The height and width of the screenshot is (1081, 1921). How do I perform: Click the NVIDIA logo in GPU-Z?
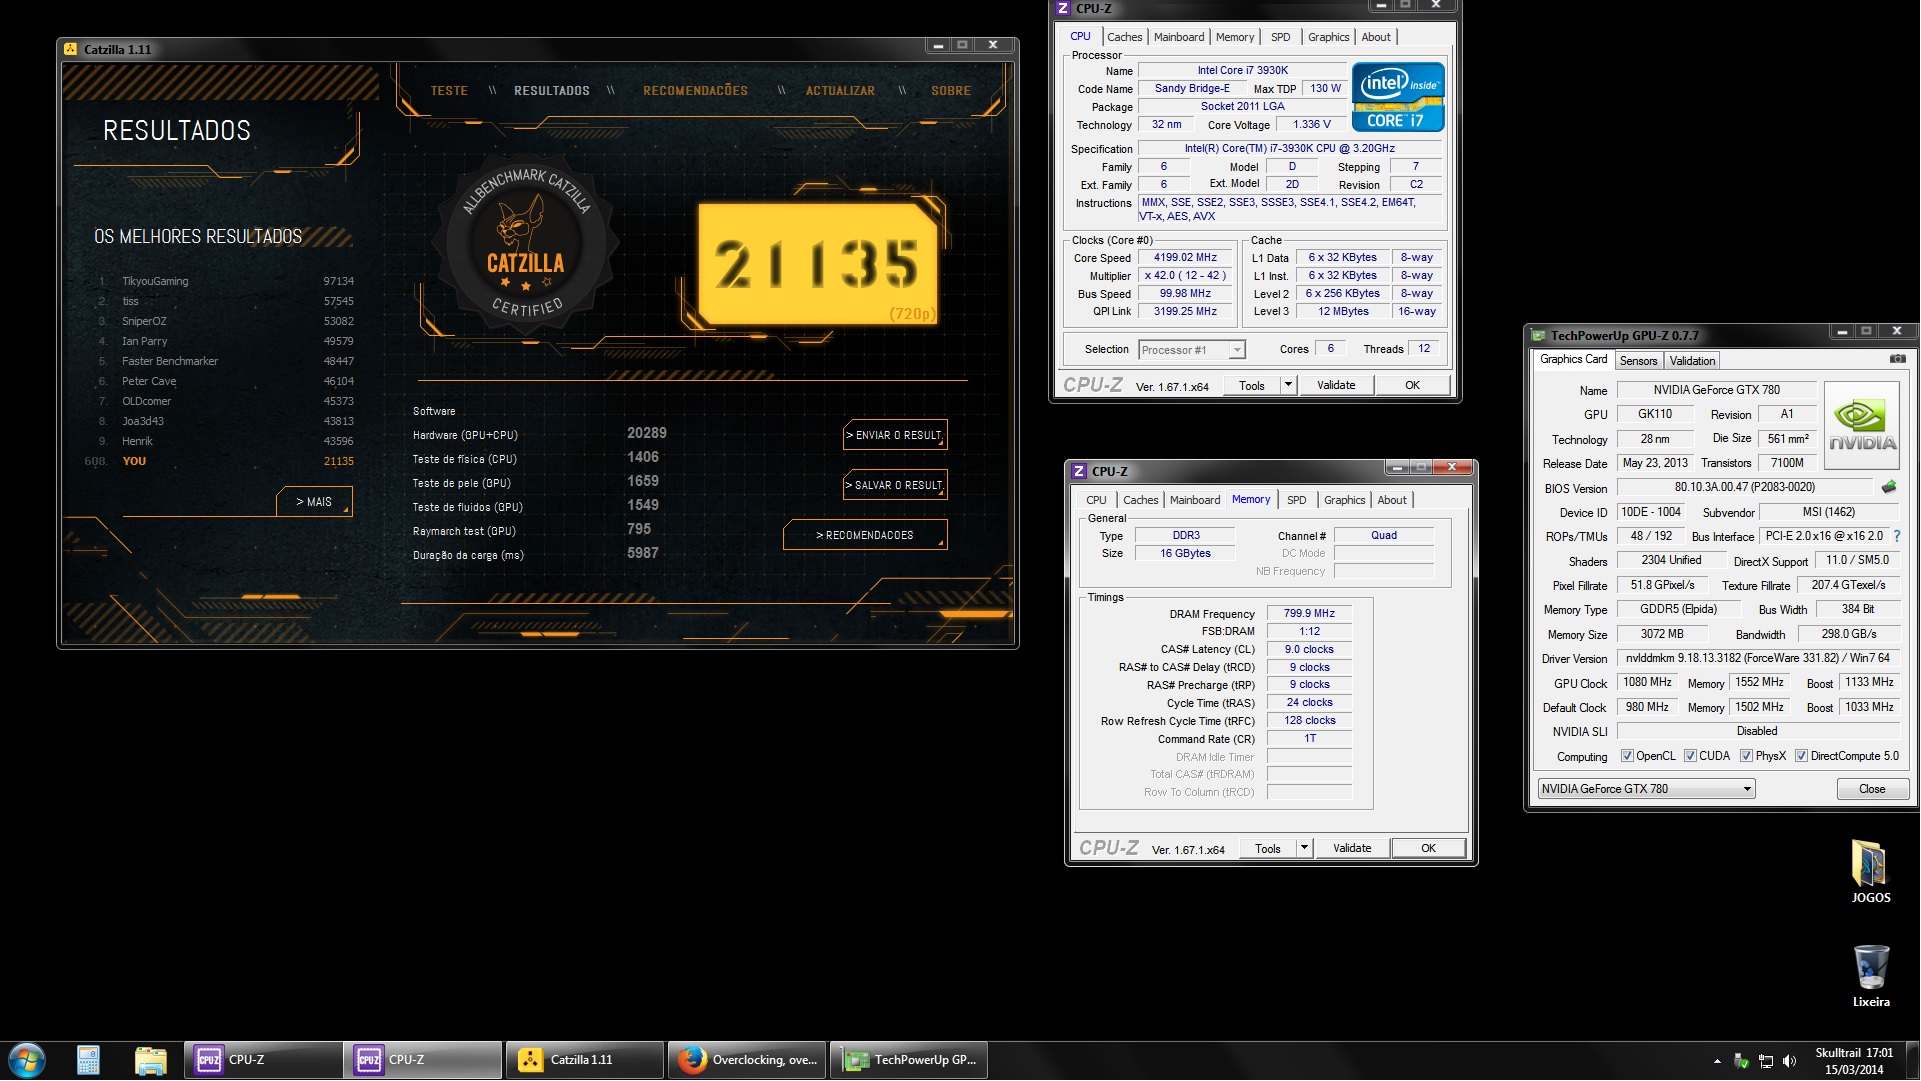(x=1861, y=426)
